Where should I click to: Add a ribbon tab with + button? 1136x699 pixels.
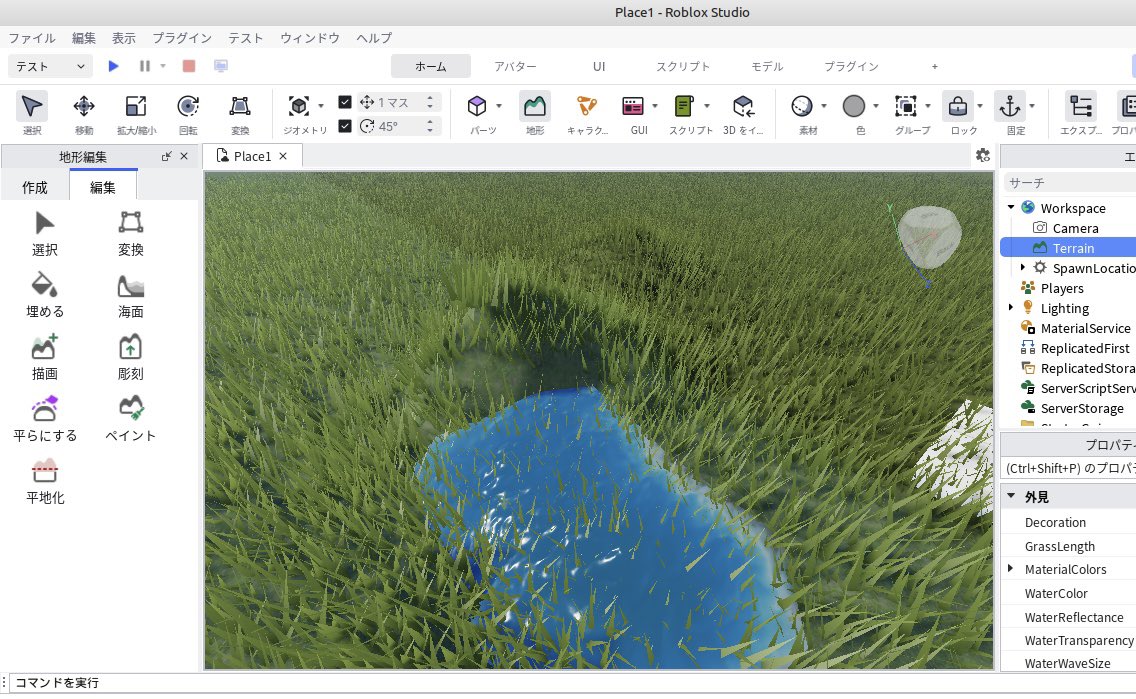935,66
